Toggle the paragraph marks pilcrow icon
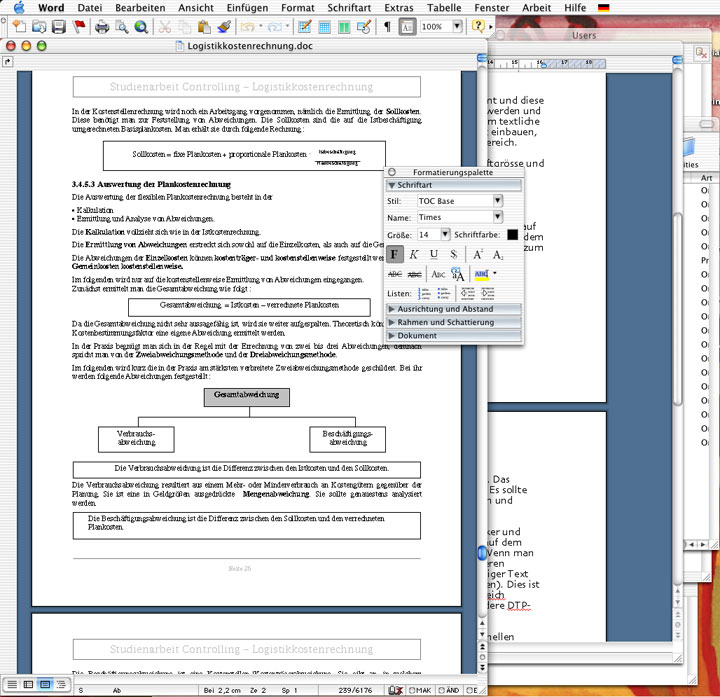This screenshot has height=697, width=720. pyautogui.click(x=387, y=27)
